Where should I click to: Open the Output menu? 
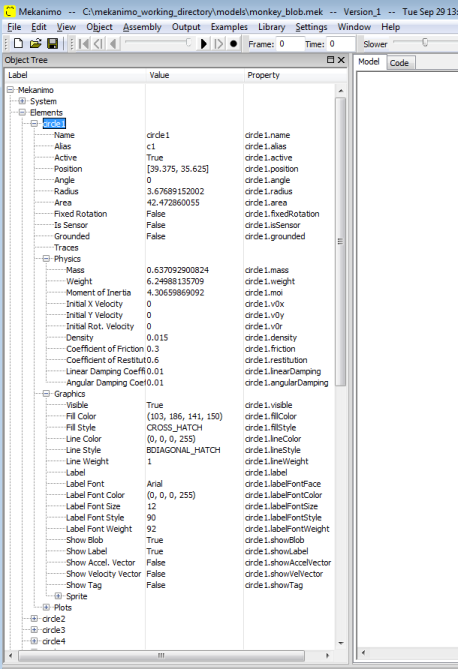coord(186,27)
